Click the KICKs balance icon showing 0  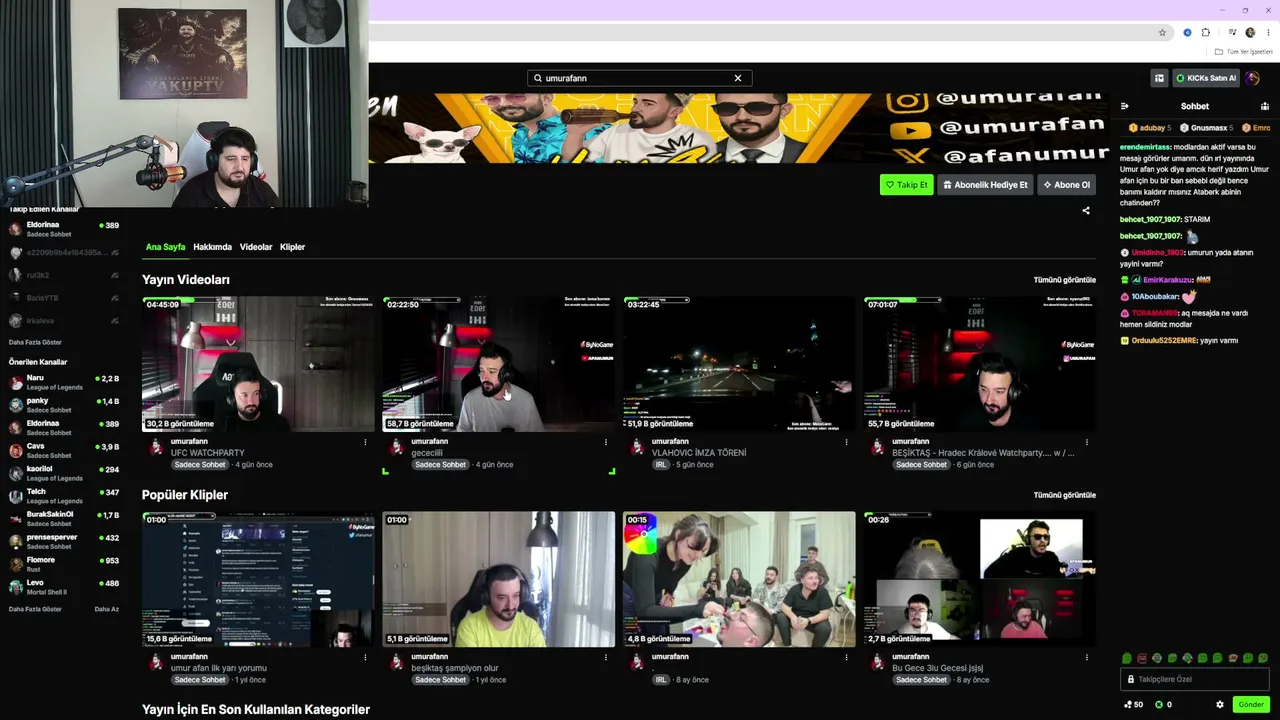click(1163, 704)
